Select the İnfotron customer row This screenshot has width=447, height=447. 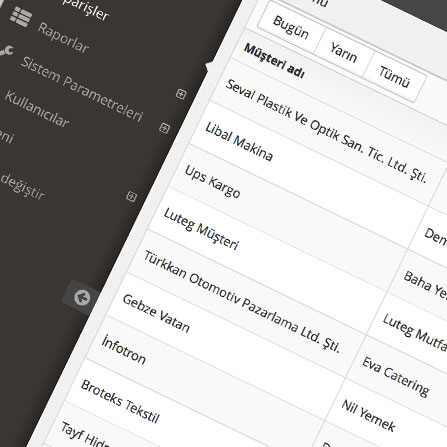coord(124,350)
